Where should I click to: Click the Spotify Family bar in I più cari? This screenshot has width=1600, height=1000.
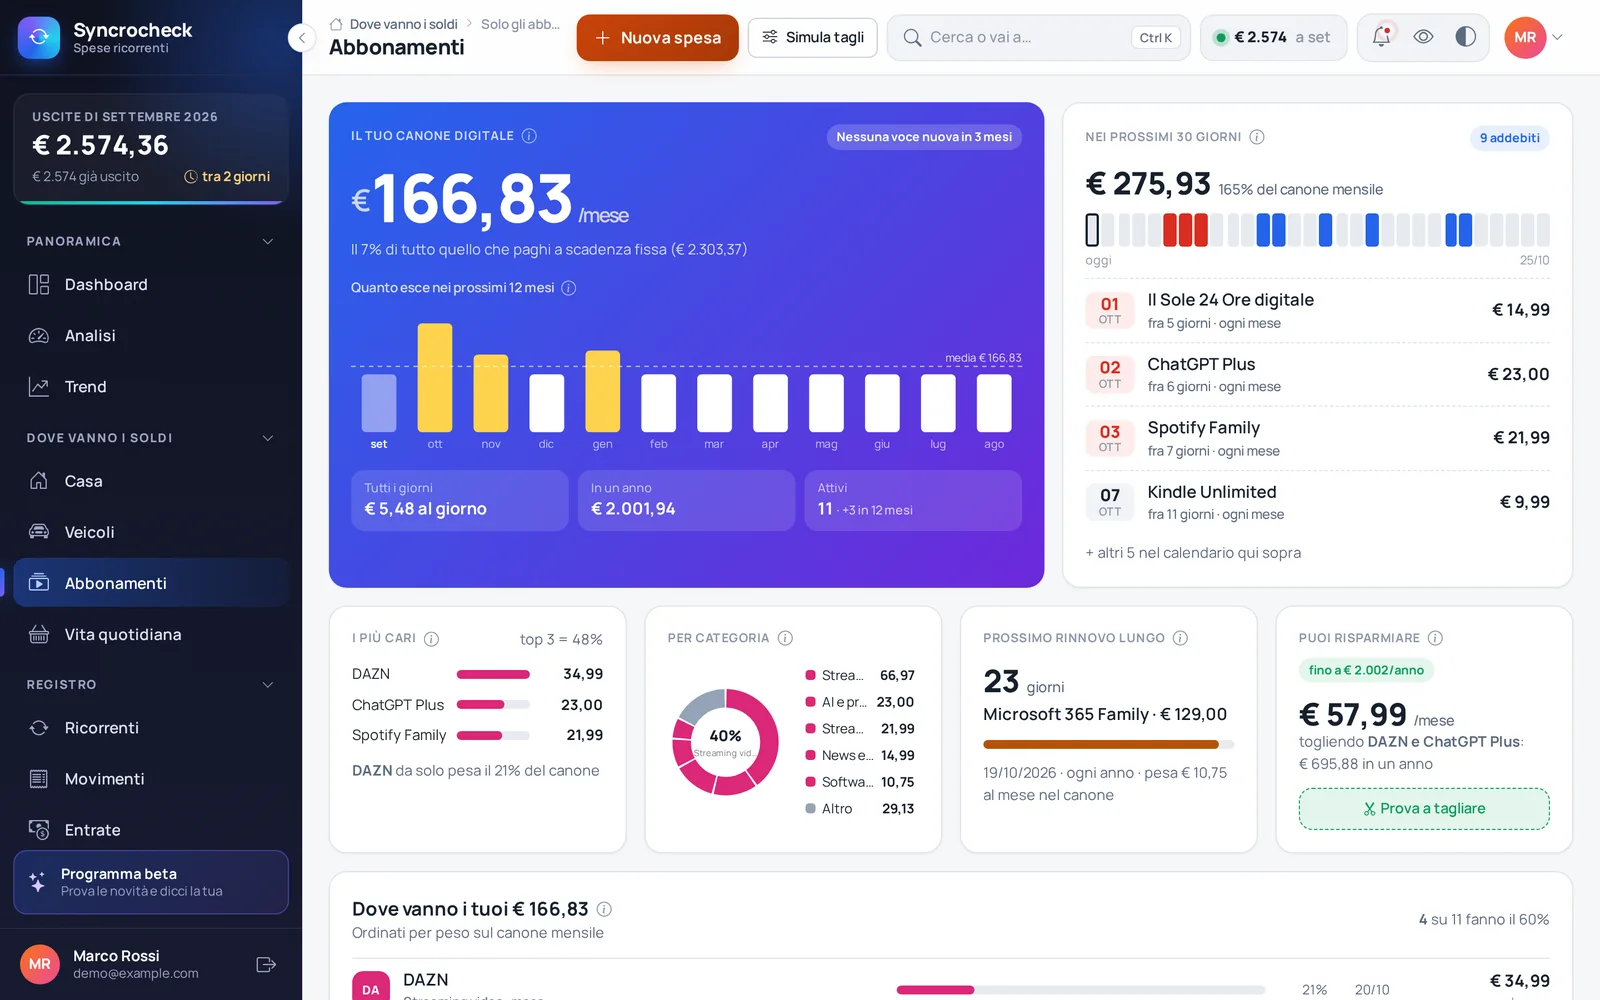pos(493,736)
